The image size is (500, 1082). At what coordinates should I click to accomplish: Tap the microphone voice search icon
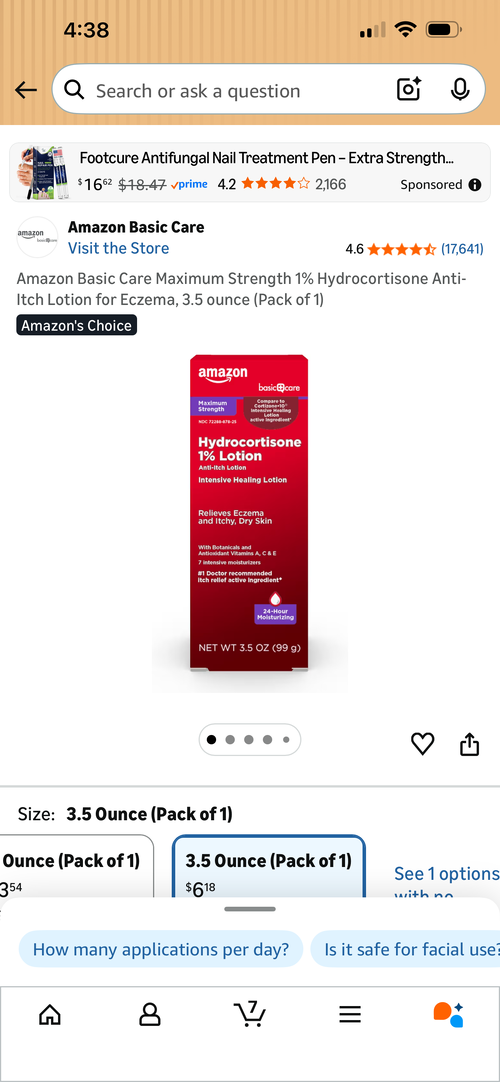[x=460, y=90]
